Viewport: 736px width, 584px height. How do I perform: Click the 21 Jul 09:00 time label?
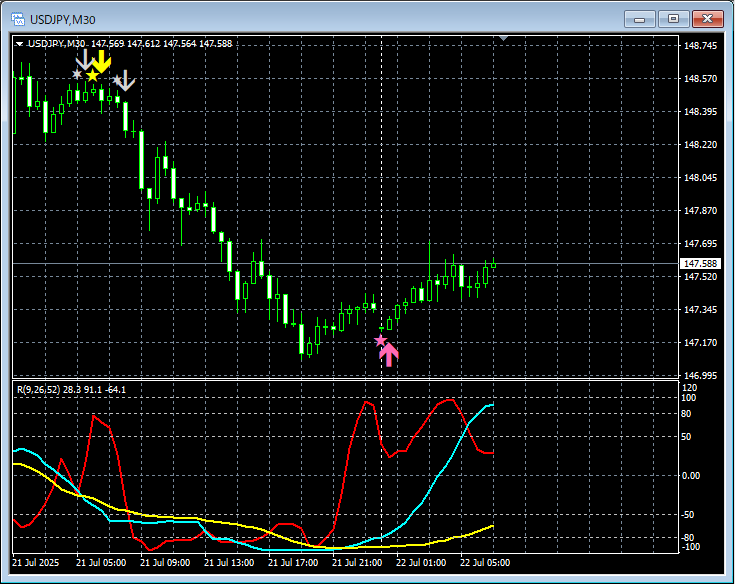[165, 562]
